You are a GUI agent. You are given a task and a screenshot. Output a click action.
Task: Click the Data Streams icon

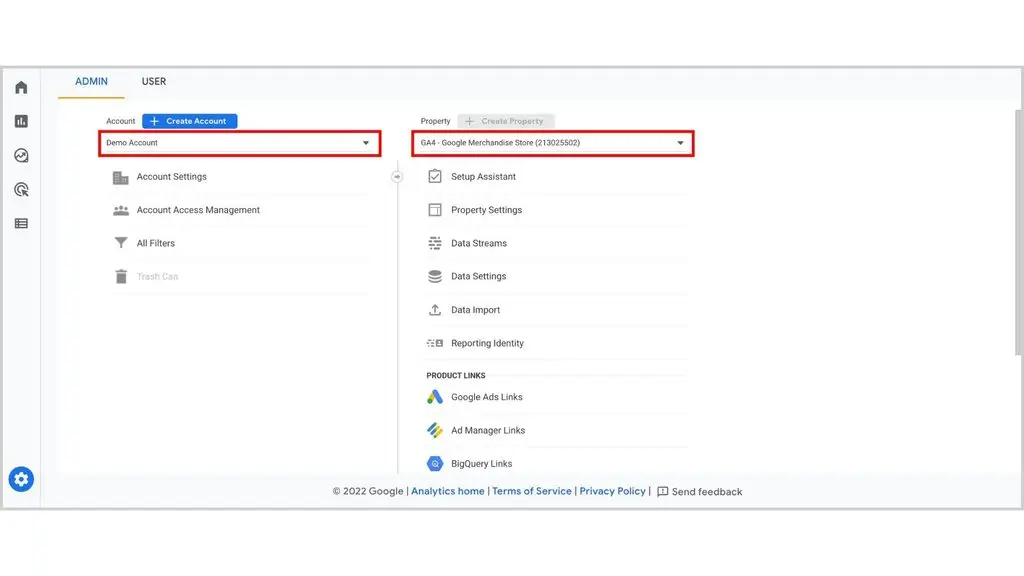[x=435, y=243]
